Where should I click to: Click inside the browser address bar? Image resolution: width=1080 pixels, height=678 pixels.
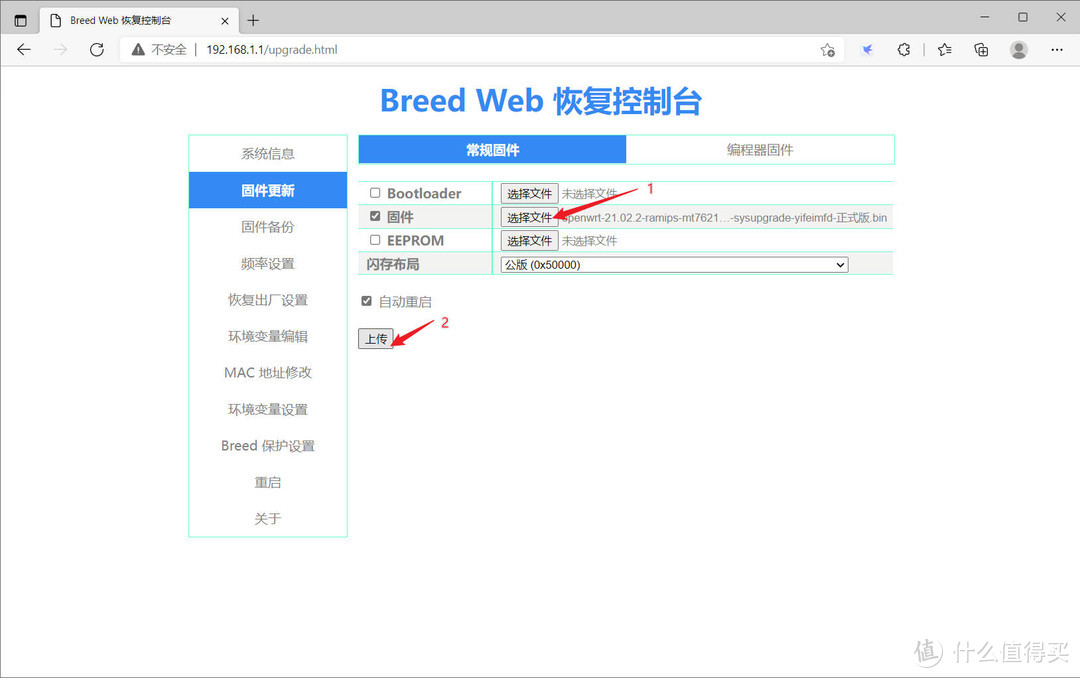[x=400, y=49]
